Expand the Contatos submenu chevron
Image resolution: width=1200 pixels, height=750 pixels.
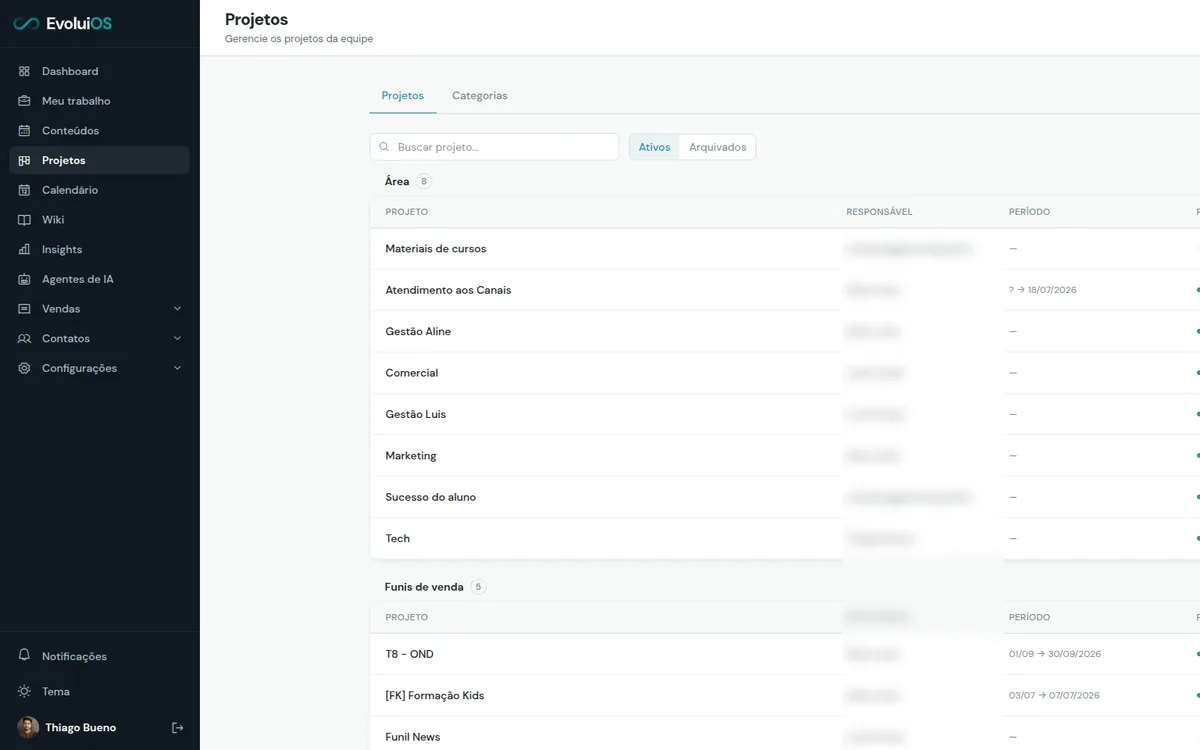pos(177,338)
